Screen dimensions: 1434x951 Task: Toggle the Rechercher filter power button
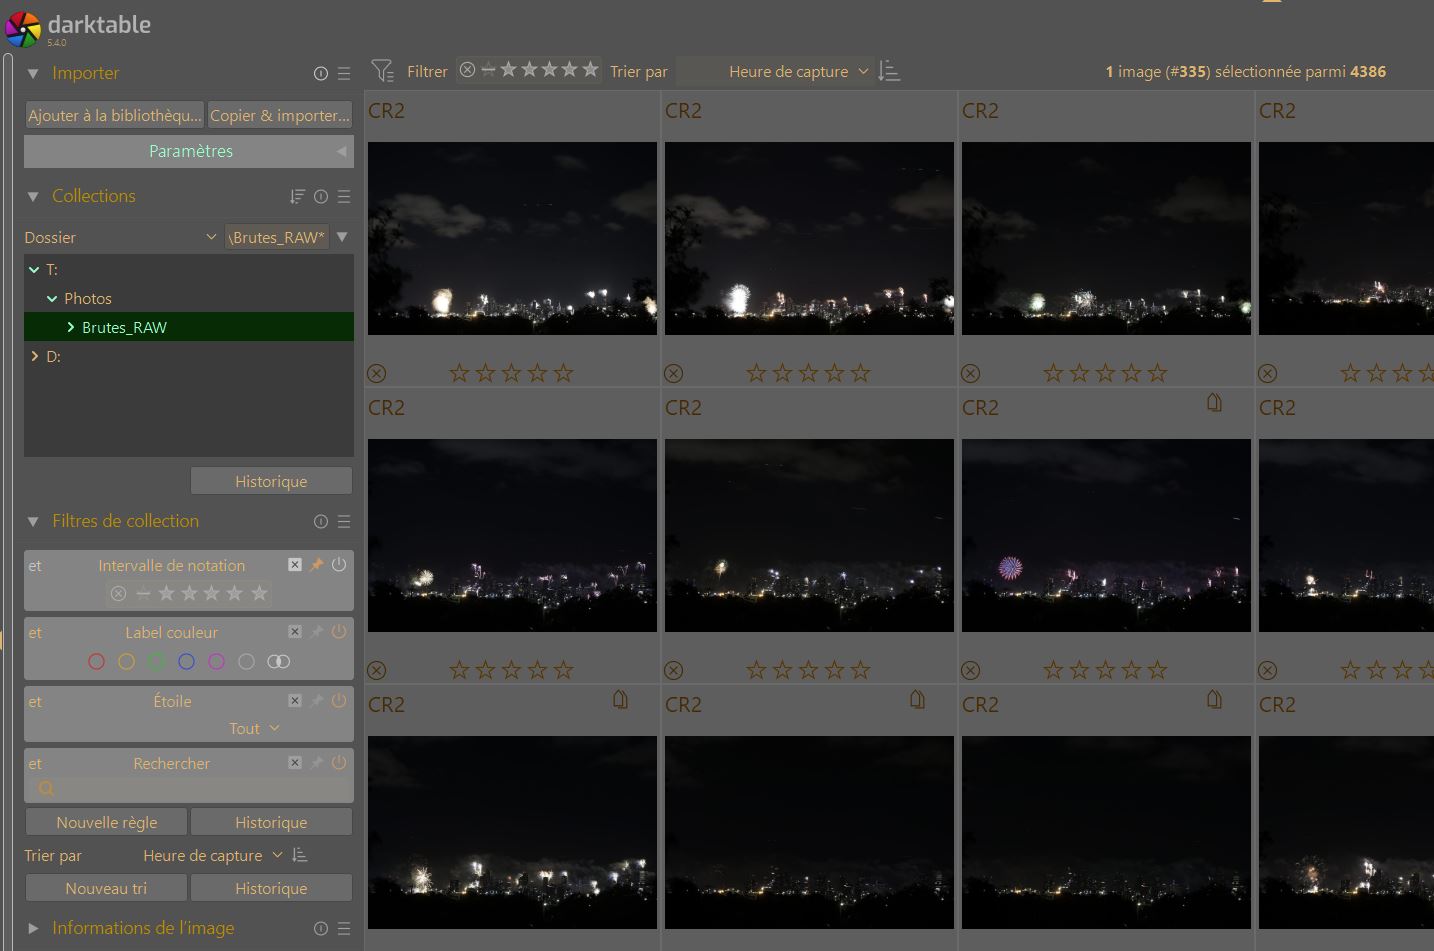pos(339,763)
